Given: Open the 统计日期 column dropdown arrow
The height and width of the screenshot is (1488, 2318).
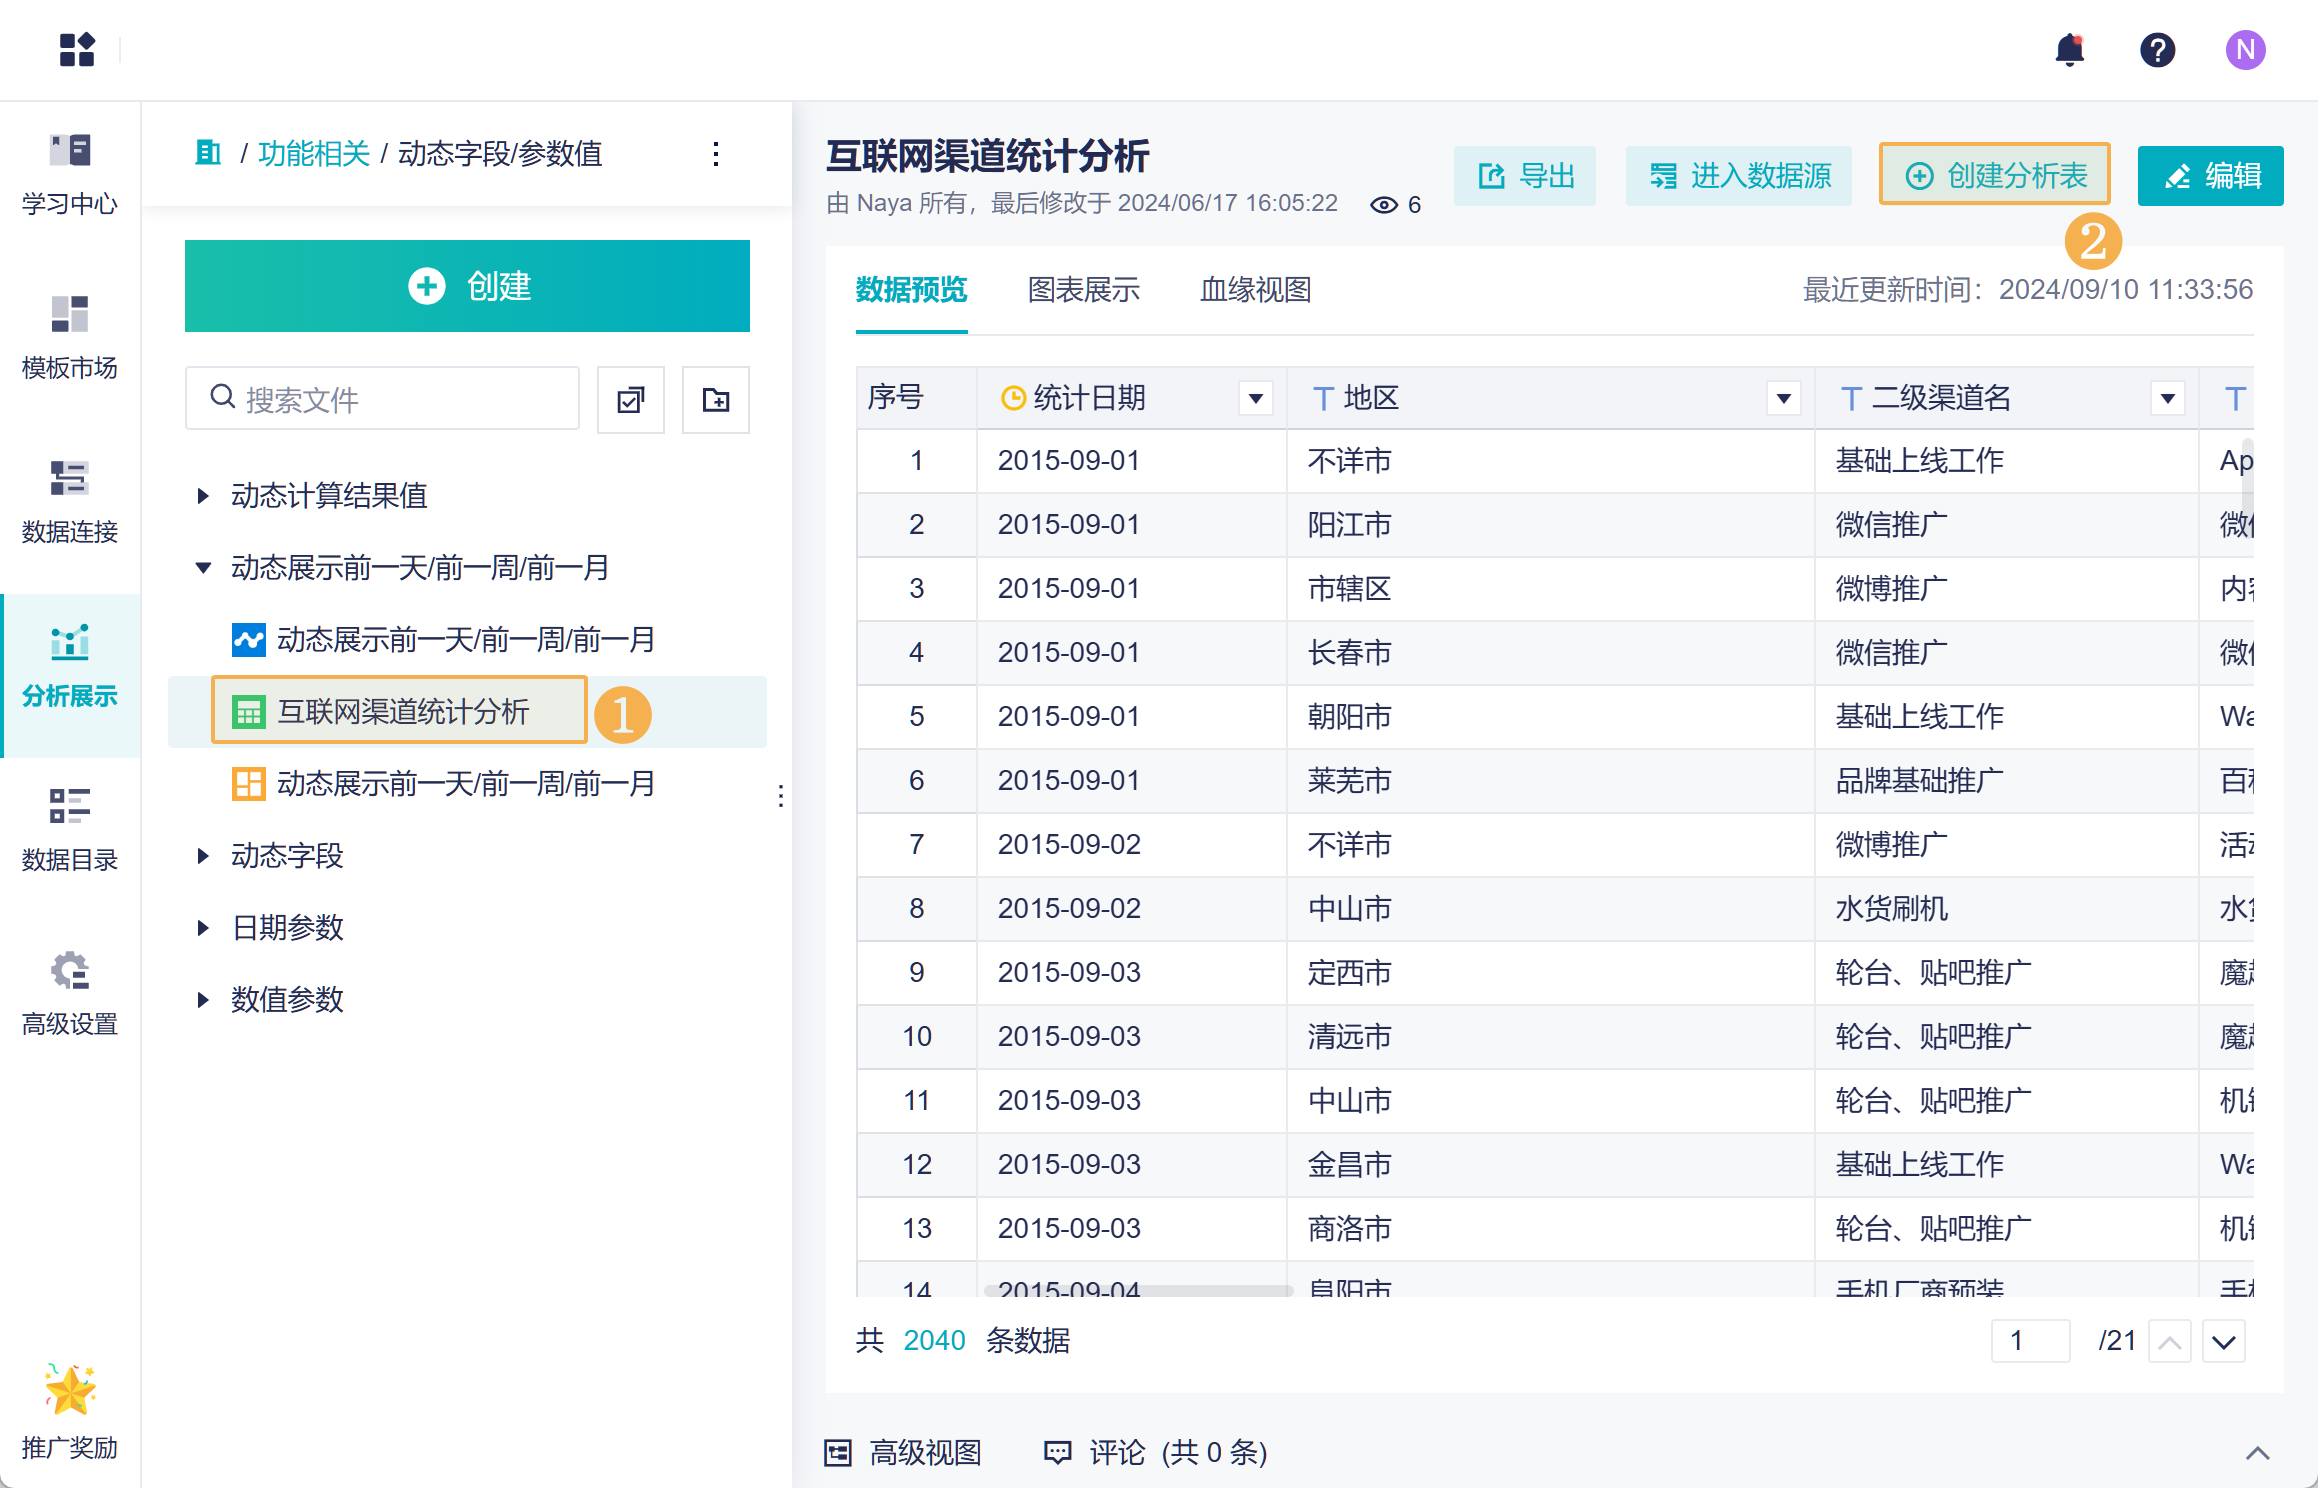Looking at the screenshot, I should [x=1255, y=399].
